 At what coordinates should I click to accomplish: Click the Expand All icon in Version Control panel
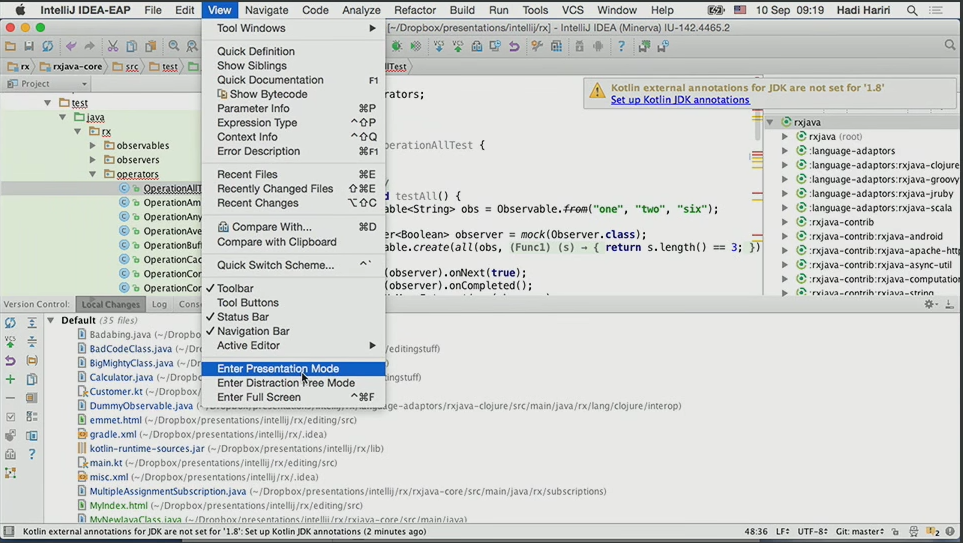pos(32,322)
